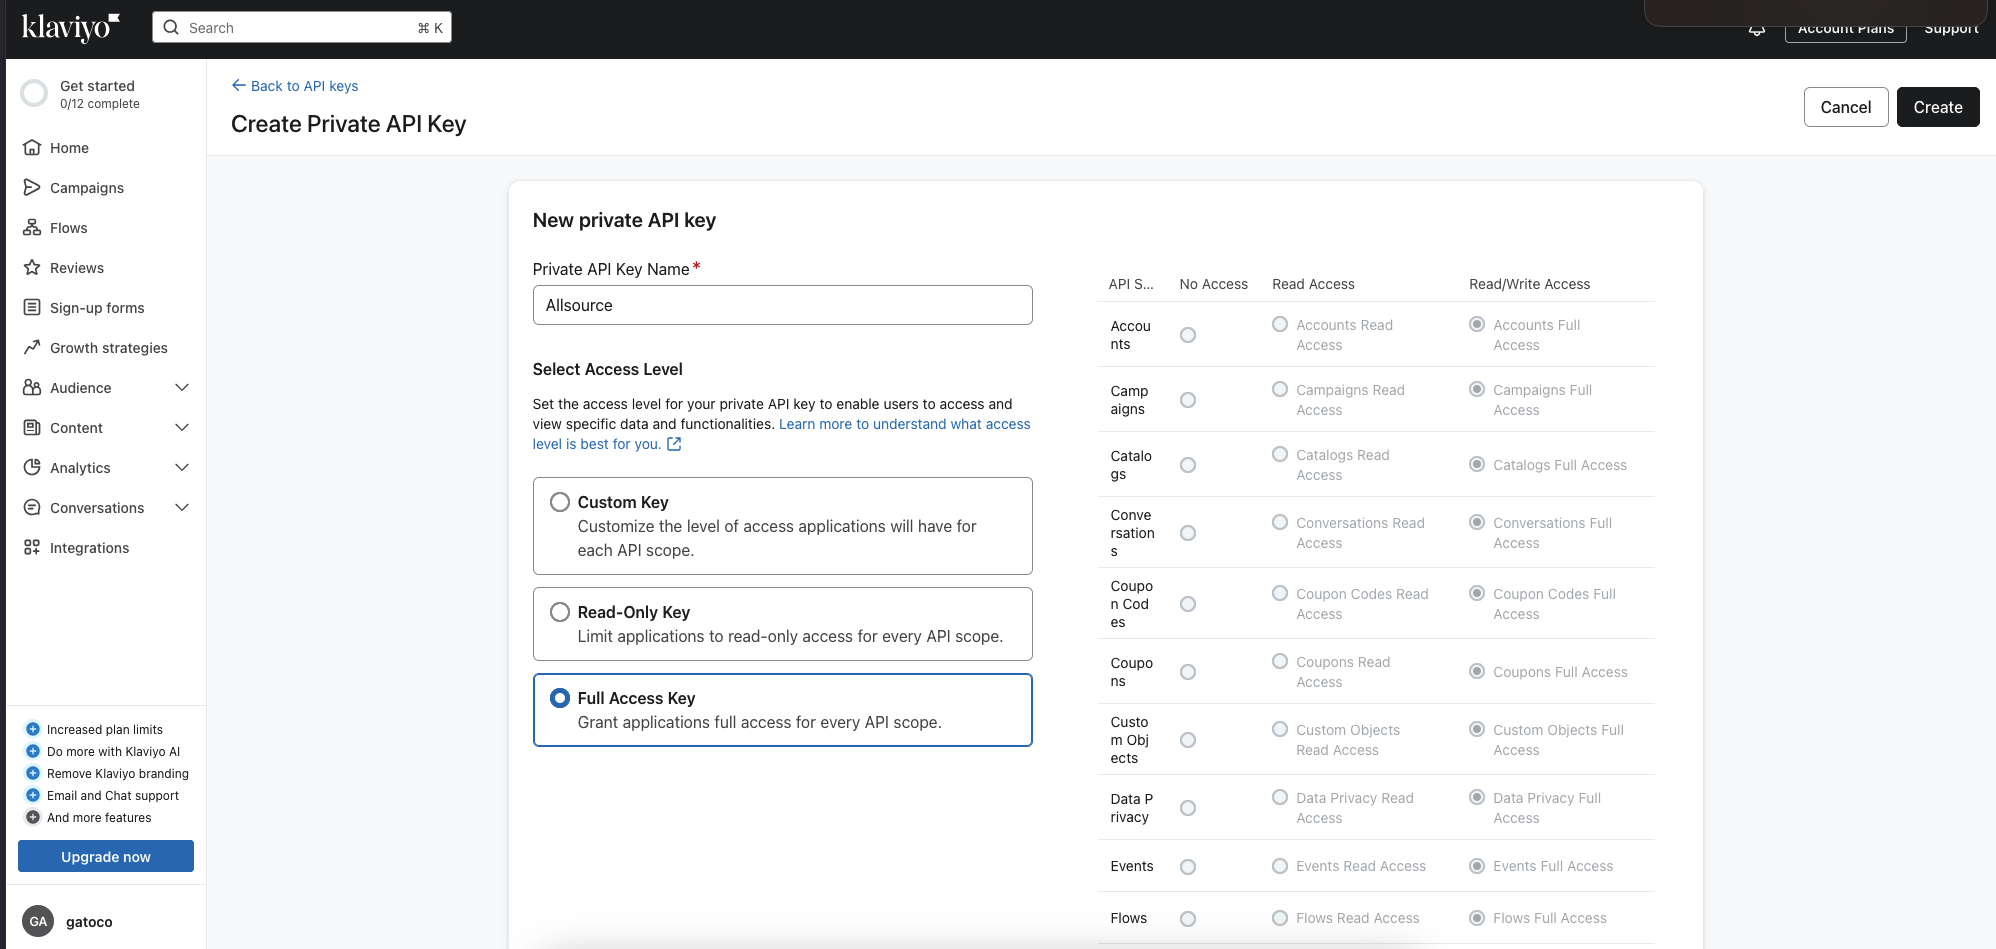Viewport: 1996px width, 949px height.
Task: Select the Full Access Key option
Action: (x=560, y=698)
